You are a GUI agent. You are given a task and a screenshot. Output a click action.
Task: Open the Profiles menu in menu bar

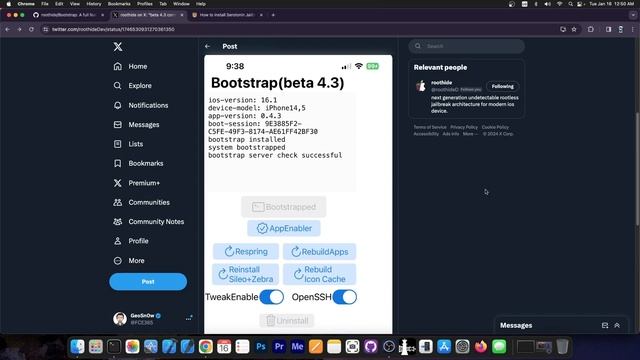point(144,4)
